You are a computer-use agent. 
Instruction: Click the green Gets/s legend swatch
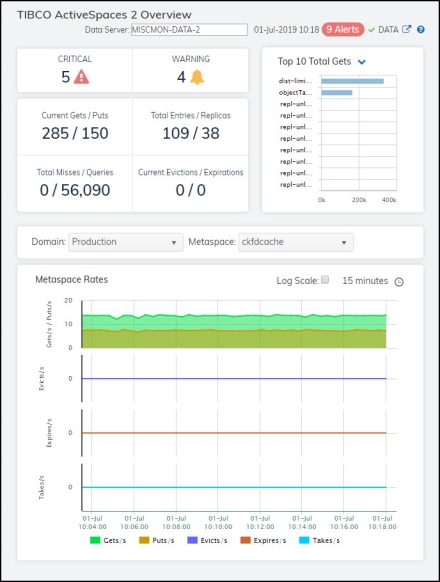(95, 540)
